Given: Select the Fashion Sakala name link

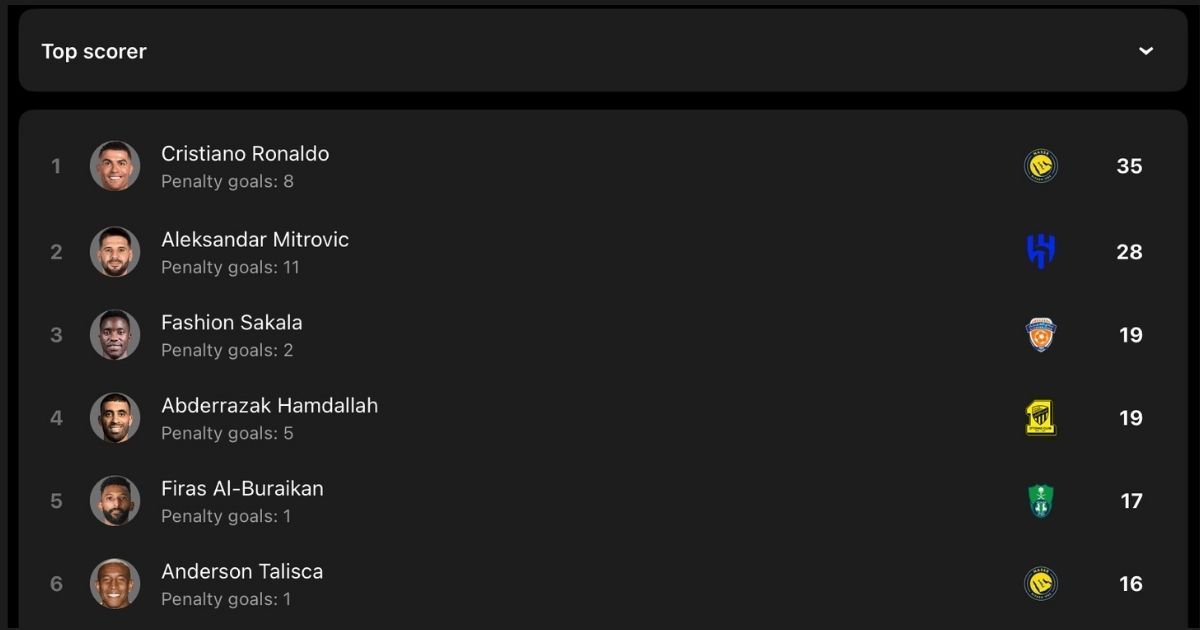Looking at the screenshot, I should pos(232,323).
